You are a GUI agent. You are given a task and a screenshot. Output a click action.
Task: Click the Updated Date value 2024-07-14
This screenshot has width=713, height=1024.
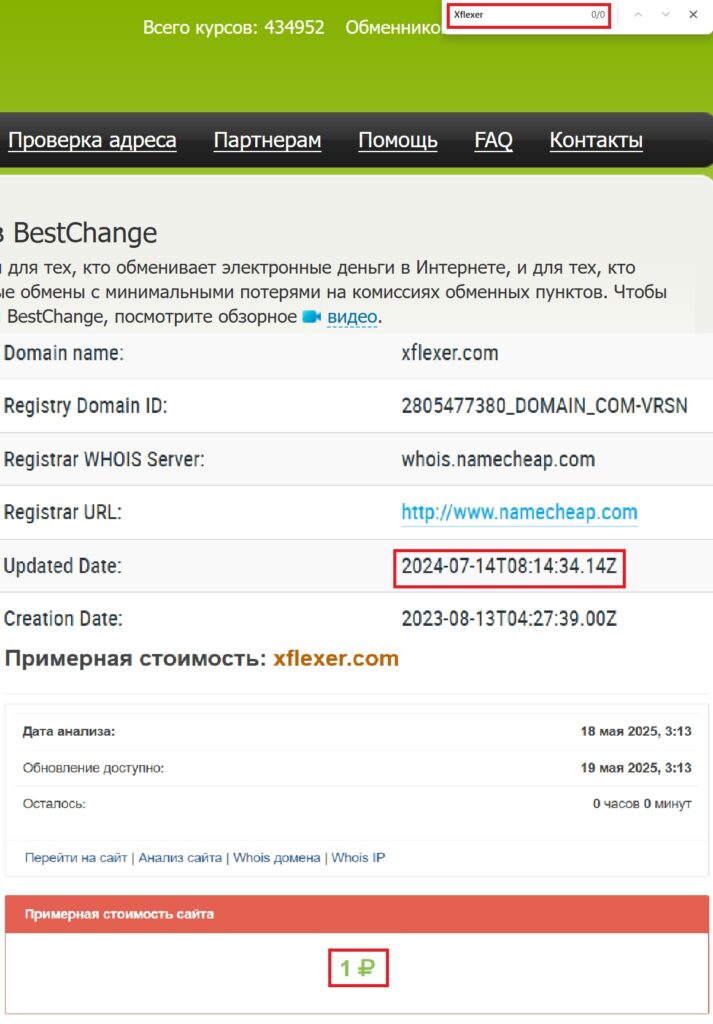(509, 566)
